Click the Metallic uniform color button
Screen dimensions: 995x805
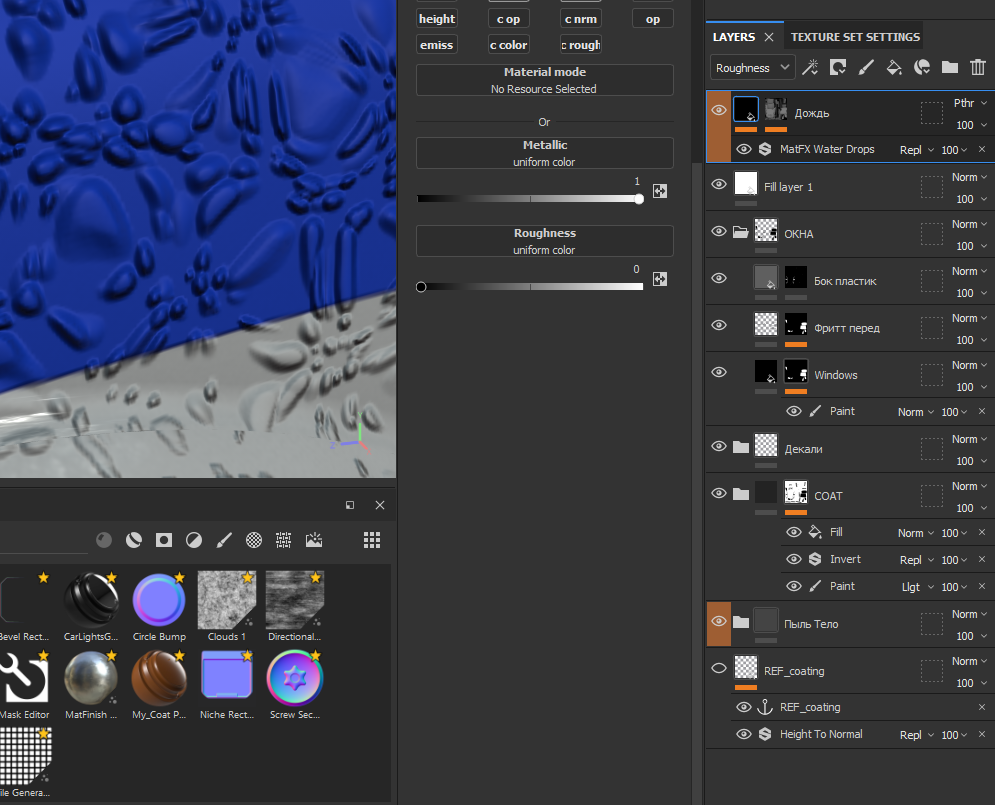click(544, 153)
